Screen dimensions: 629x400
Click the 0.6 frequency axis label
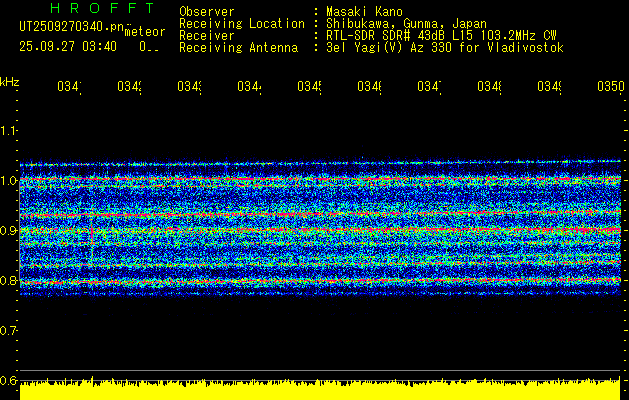[x=9, y=380]
